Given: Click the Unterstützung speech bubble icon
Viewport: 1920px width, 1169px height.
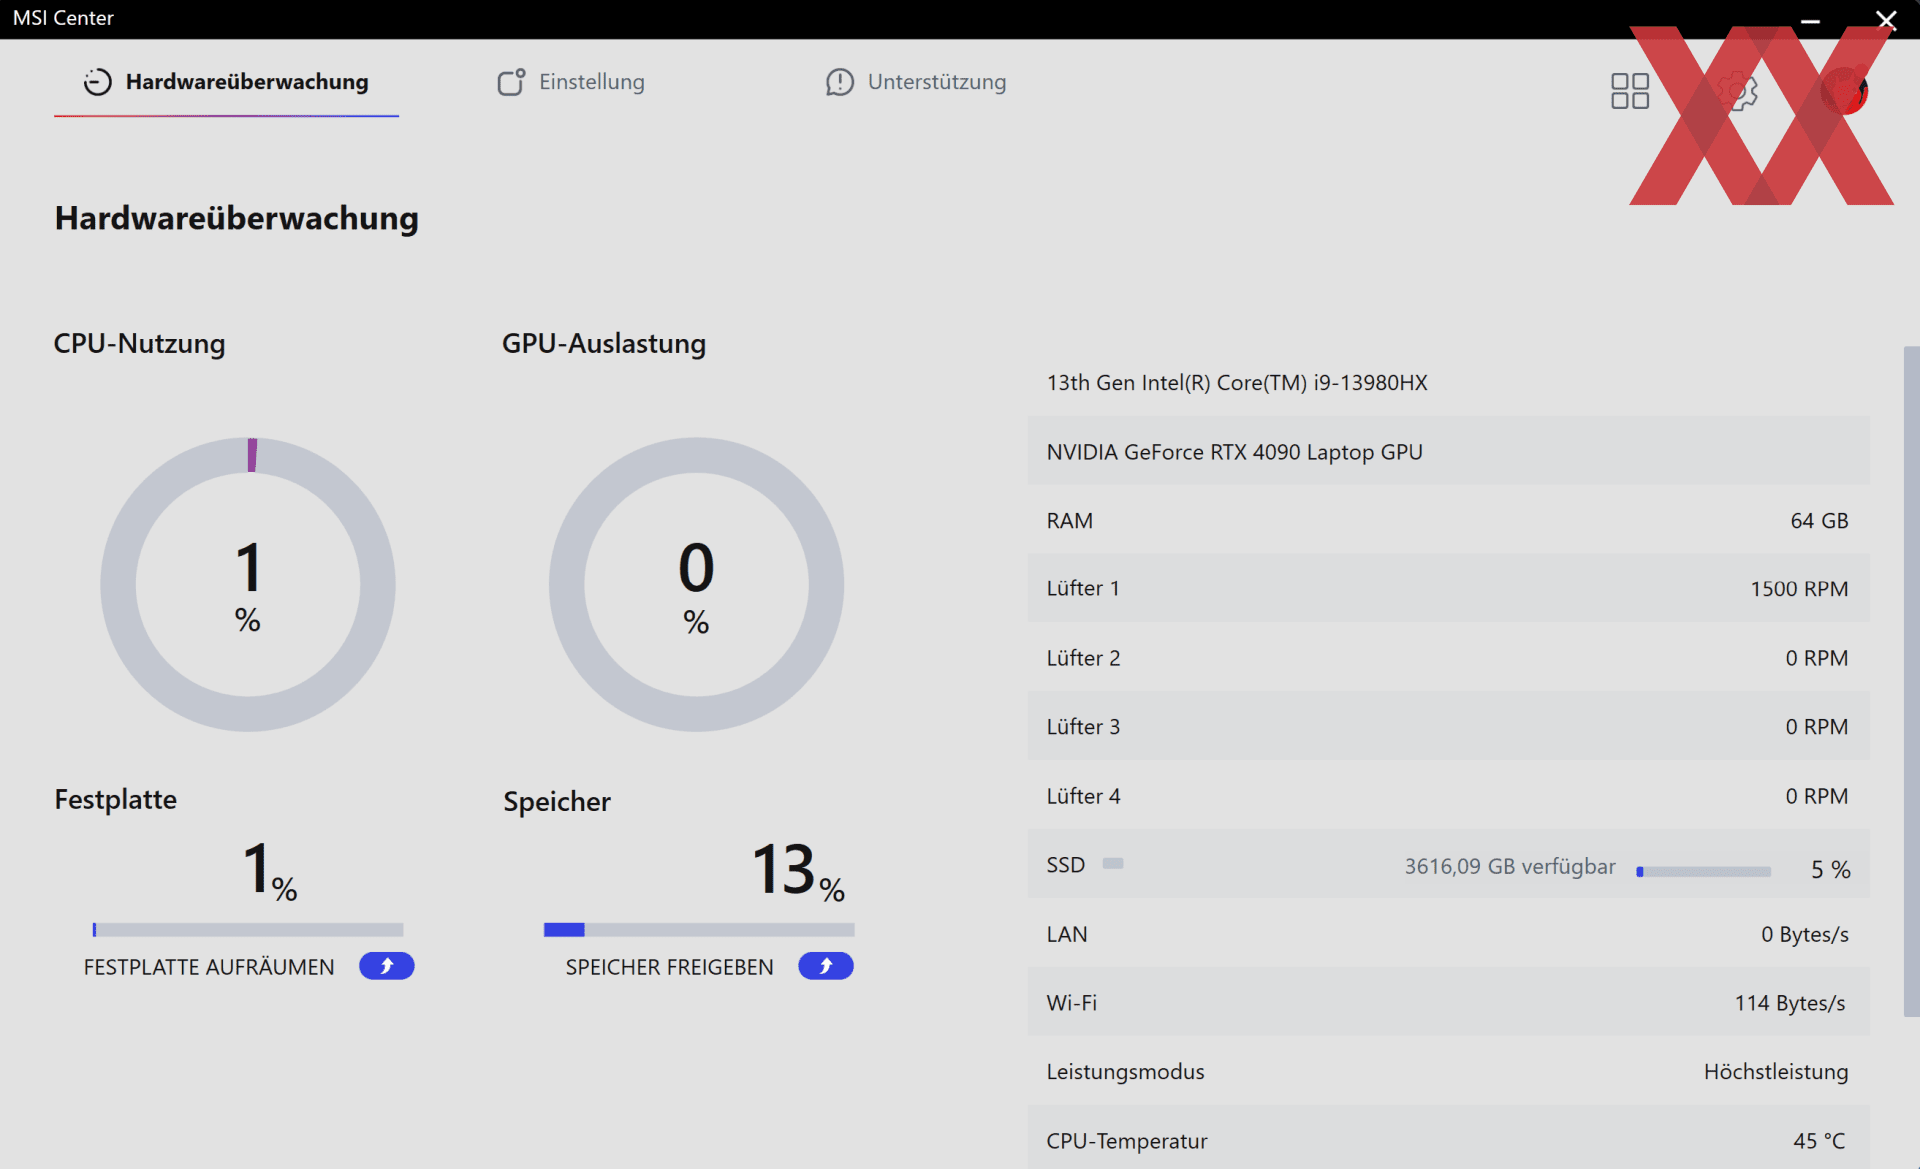Looking at the screenshot, I should pyautogui.click(x=840, y=82).
